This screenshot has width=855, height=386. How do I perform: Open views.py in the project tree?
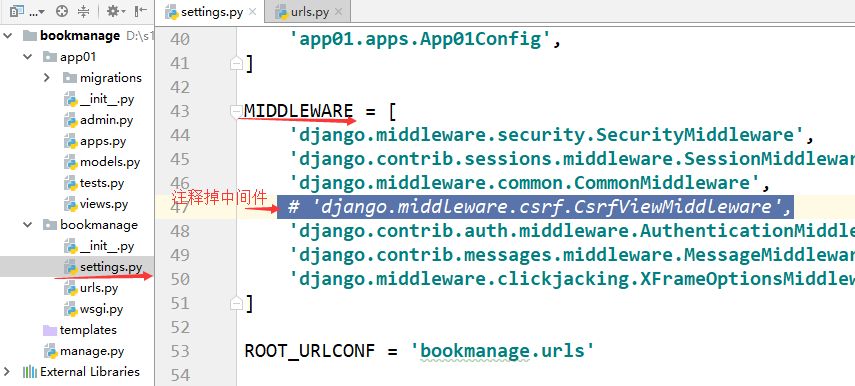104,204
